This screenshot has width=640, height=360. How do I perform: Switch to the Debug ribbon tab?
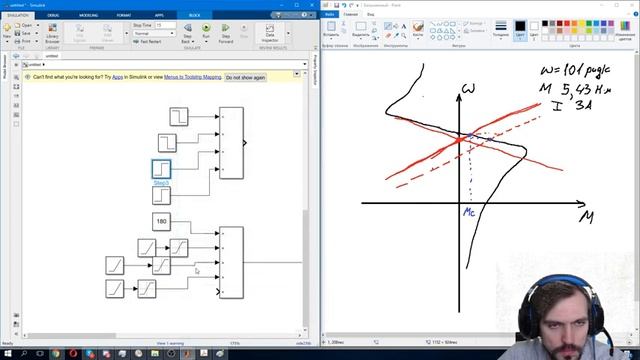click(x=53, y=15)
